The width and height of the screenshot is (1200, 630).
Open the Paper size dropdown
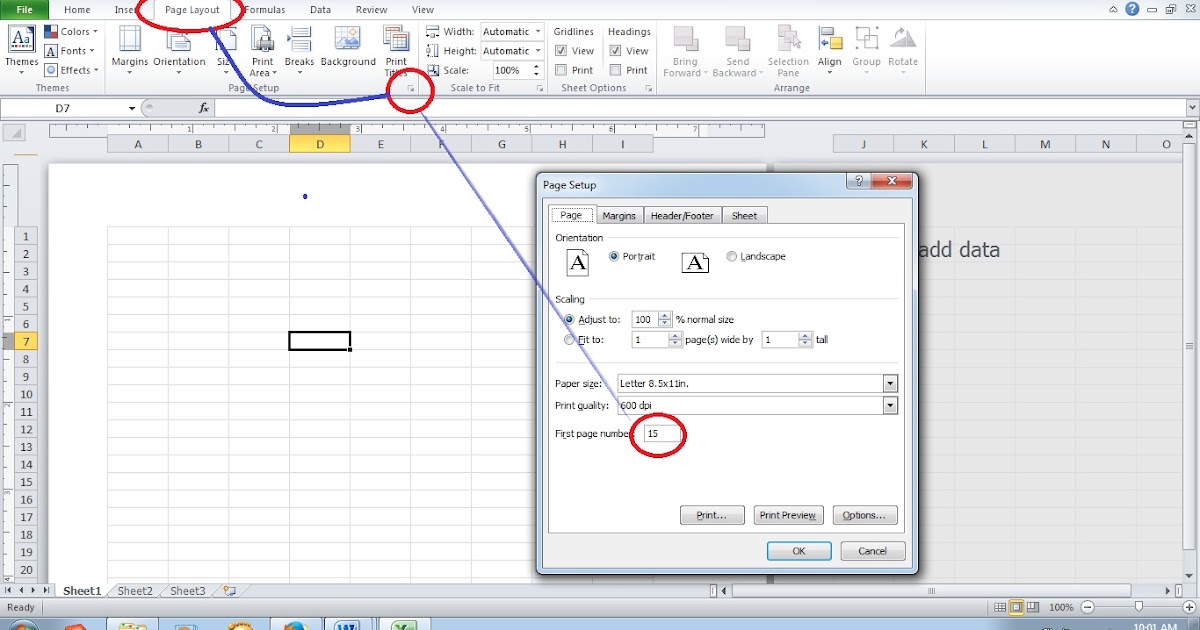click(889, 383)
